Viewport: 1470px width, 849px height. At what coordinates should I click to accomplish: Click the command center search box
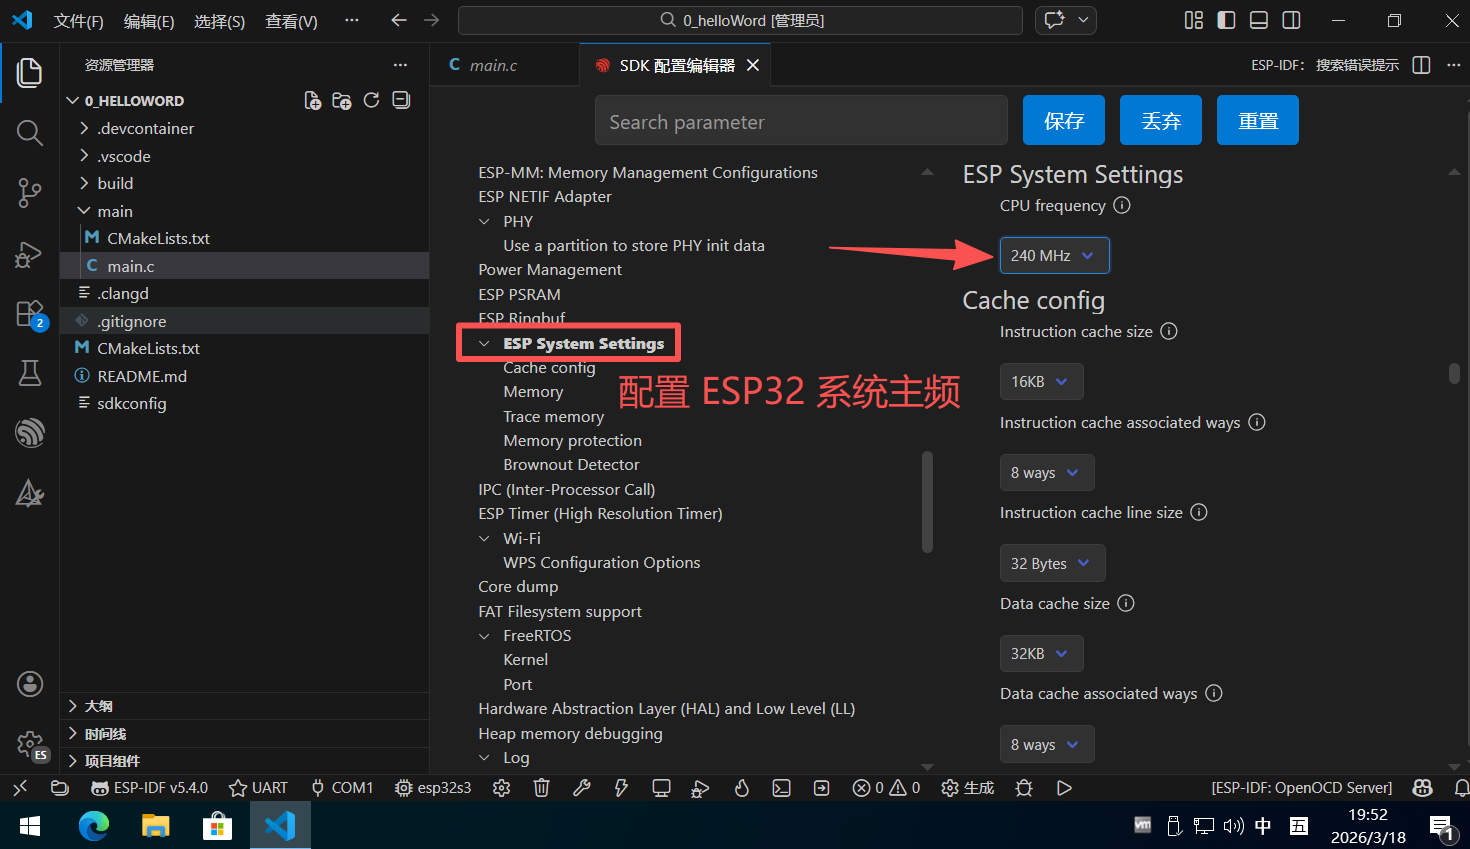[x=740, y=20]
